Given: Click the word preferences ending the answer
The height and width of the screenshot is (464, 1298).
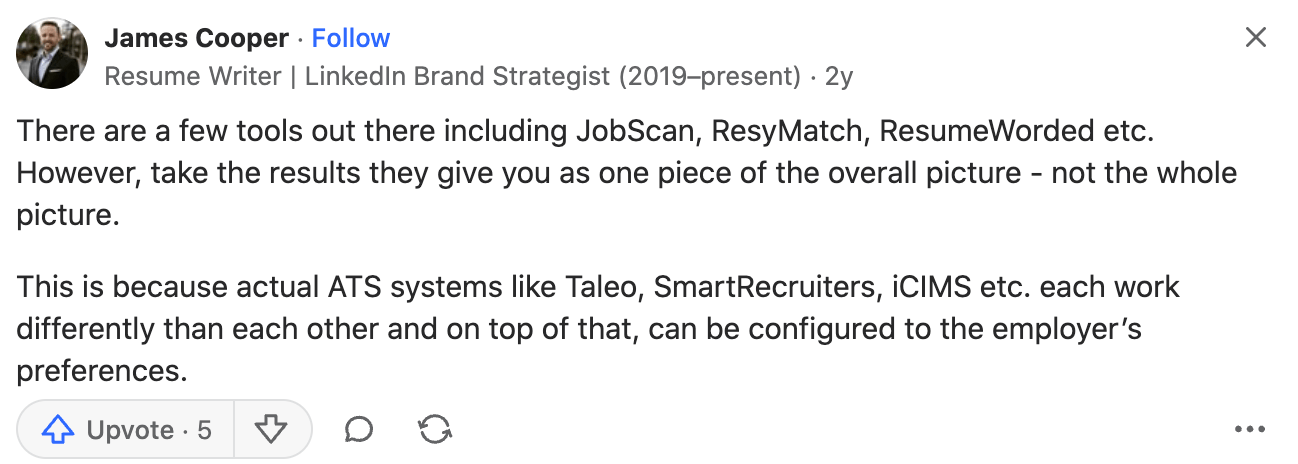Looking at the screenshot, I should pos(102,372).
